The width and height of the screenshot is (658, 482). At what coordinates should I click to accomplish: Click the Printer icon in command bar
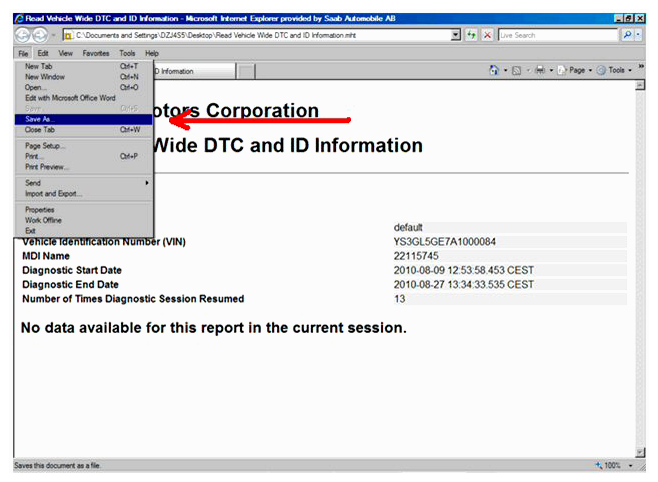click(540, 70)
